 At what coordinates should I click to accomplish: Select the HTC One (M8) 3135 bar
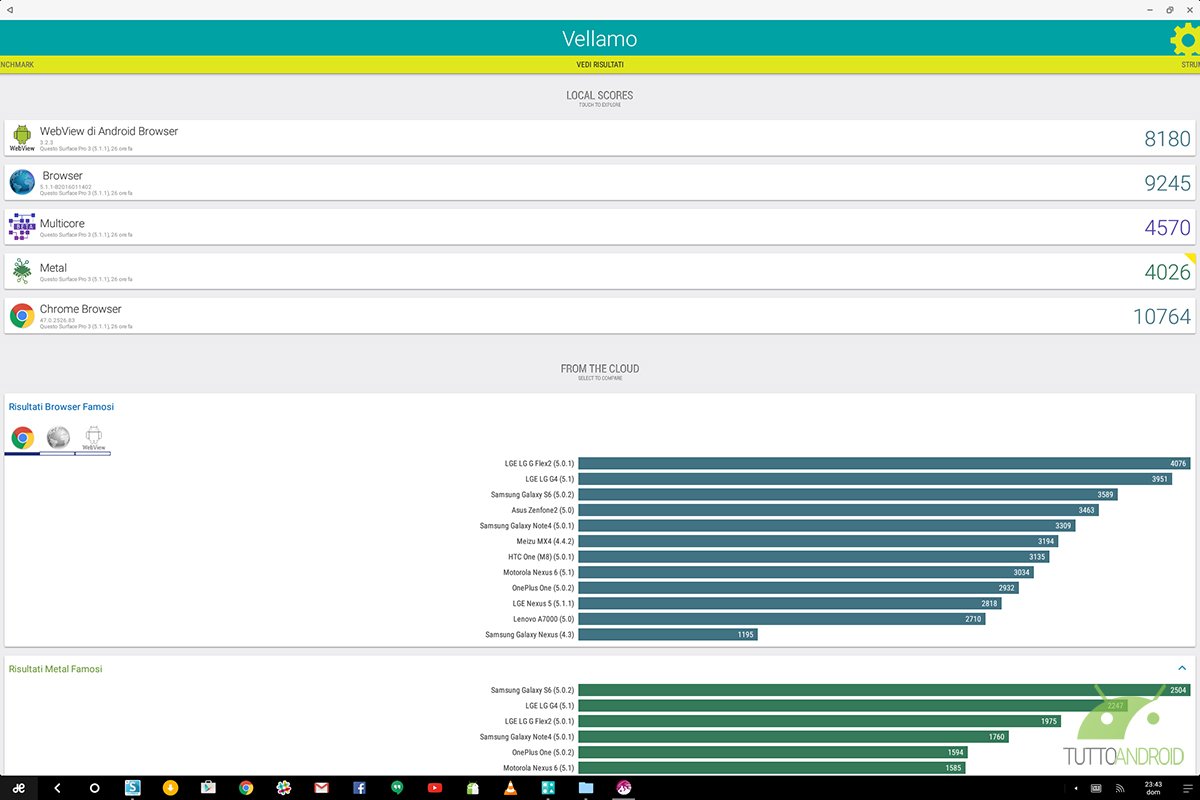coord(813,556)
